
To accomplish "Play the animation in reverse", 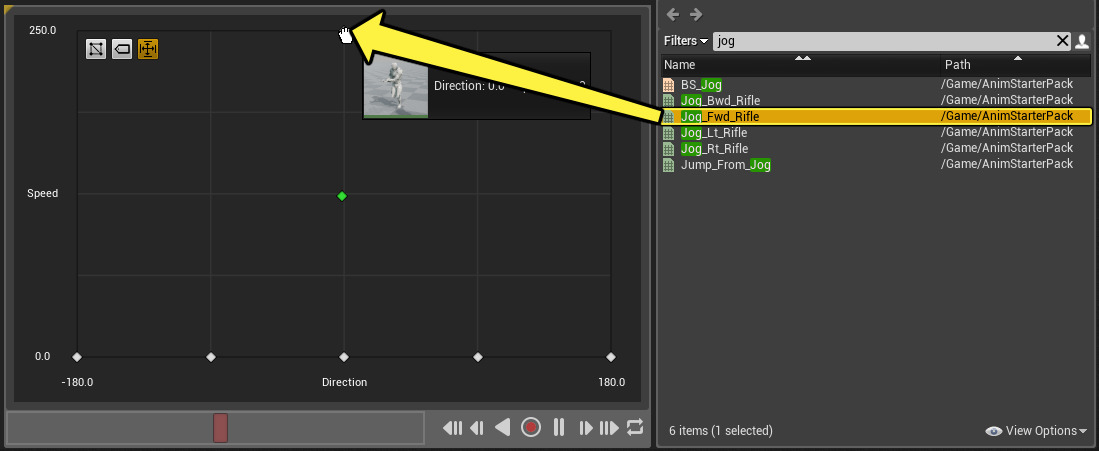I will coord(503,428).
